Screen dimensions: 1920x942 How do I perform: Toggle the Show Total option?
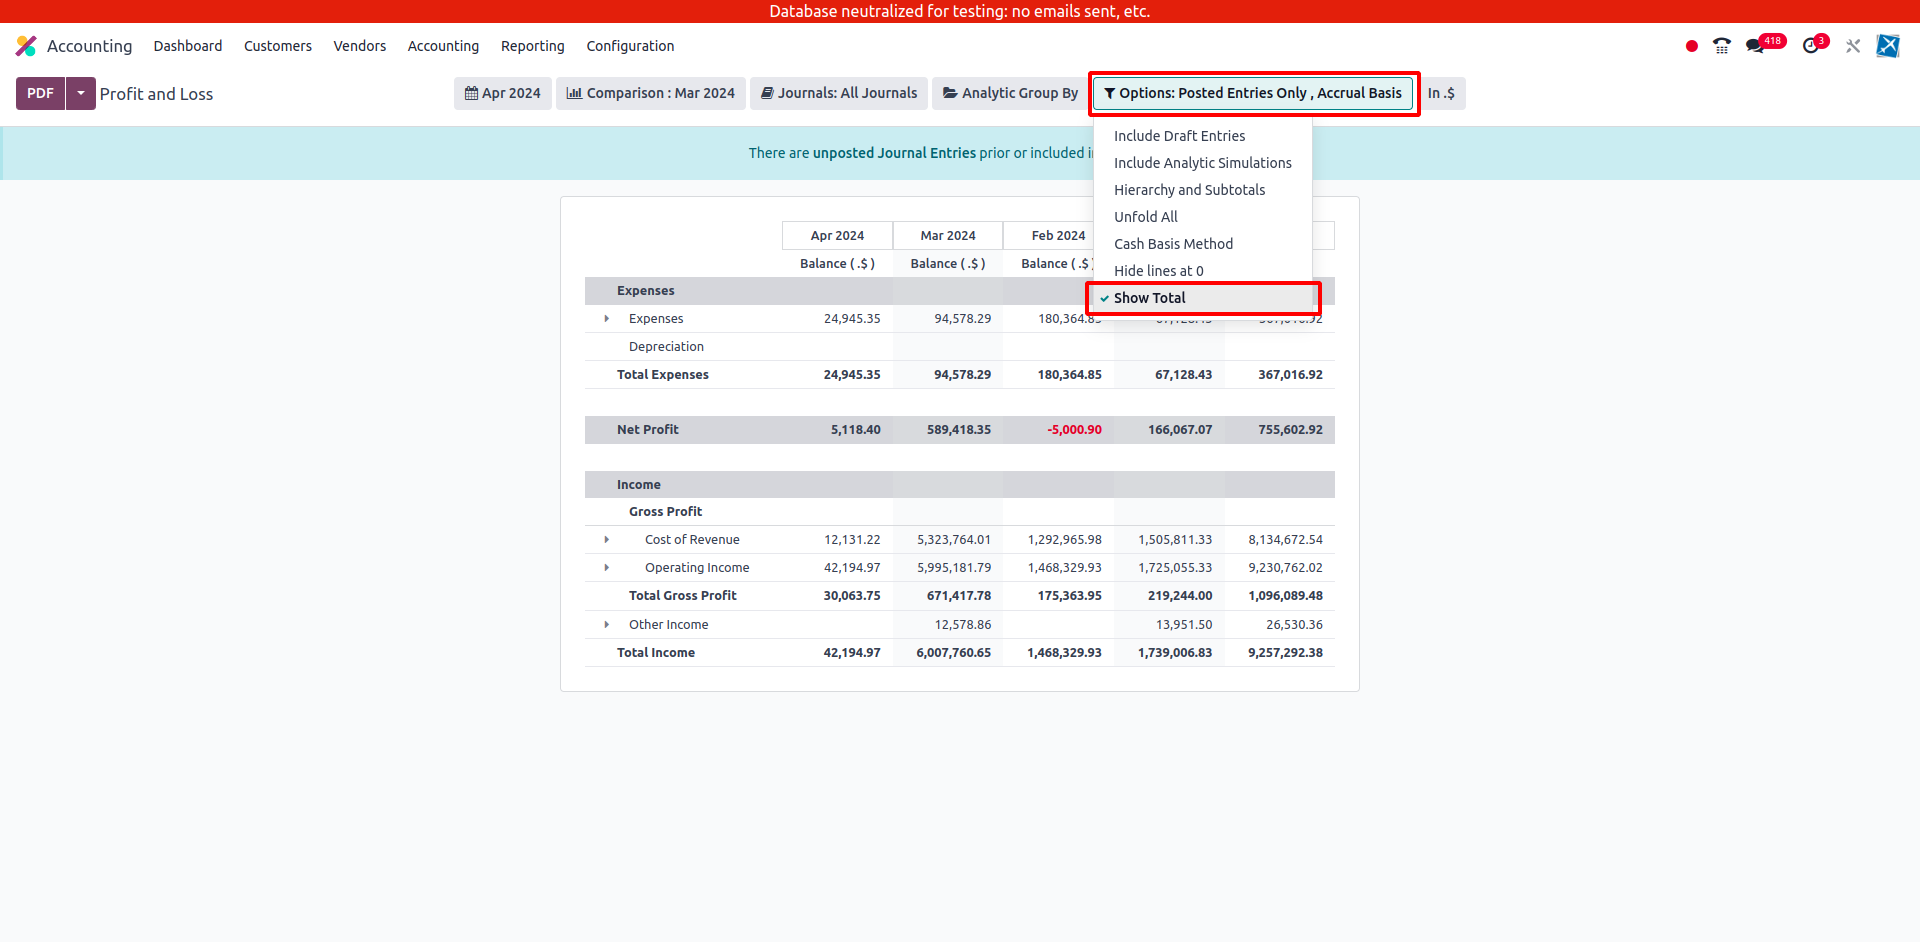1149,298
